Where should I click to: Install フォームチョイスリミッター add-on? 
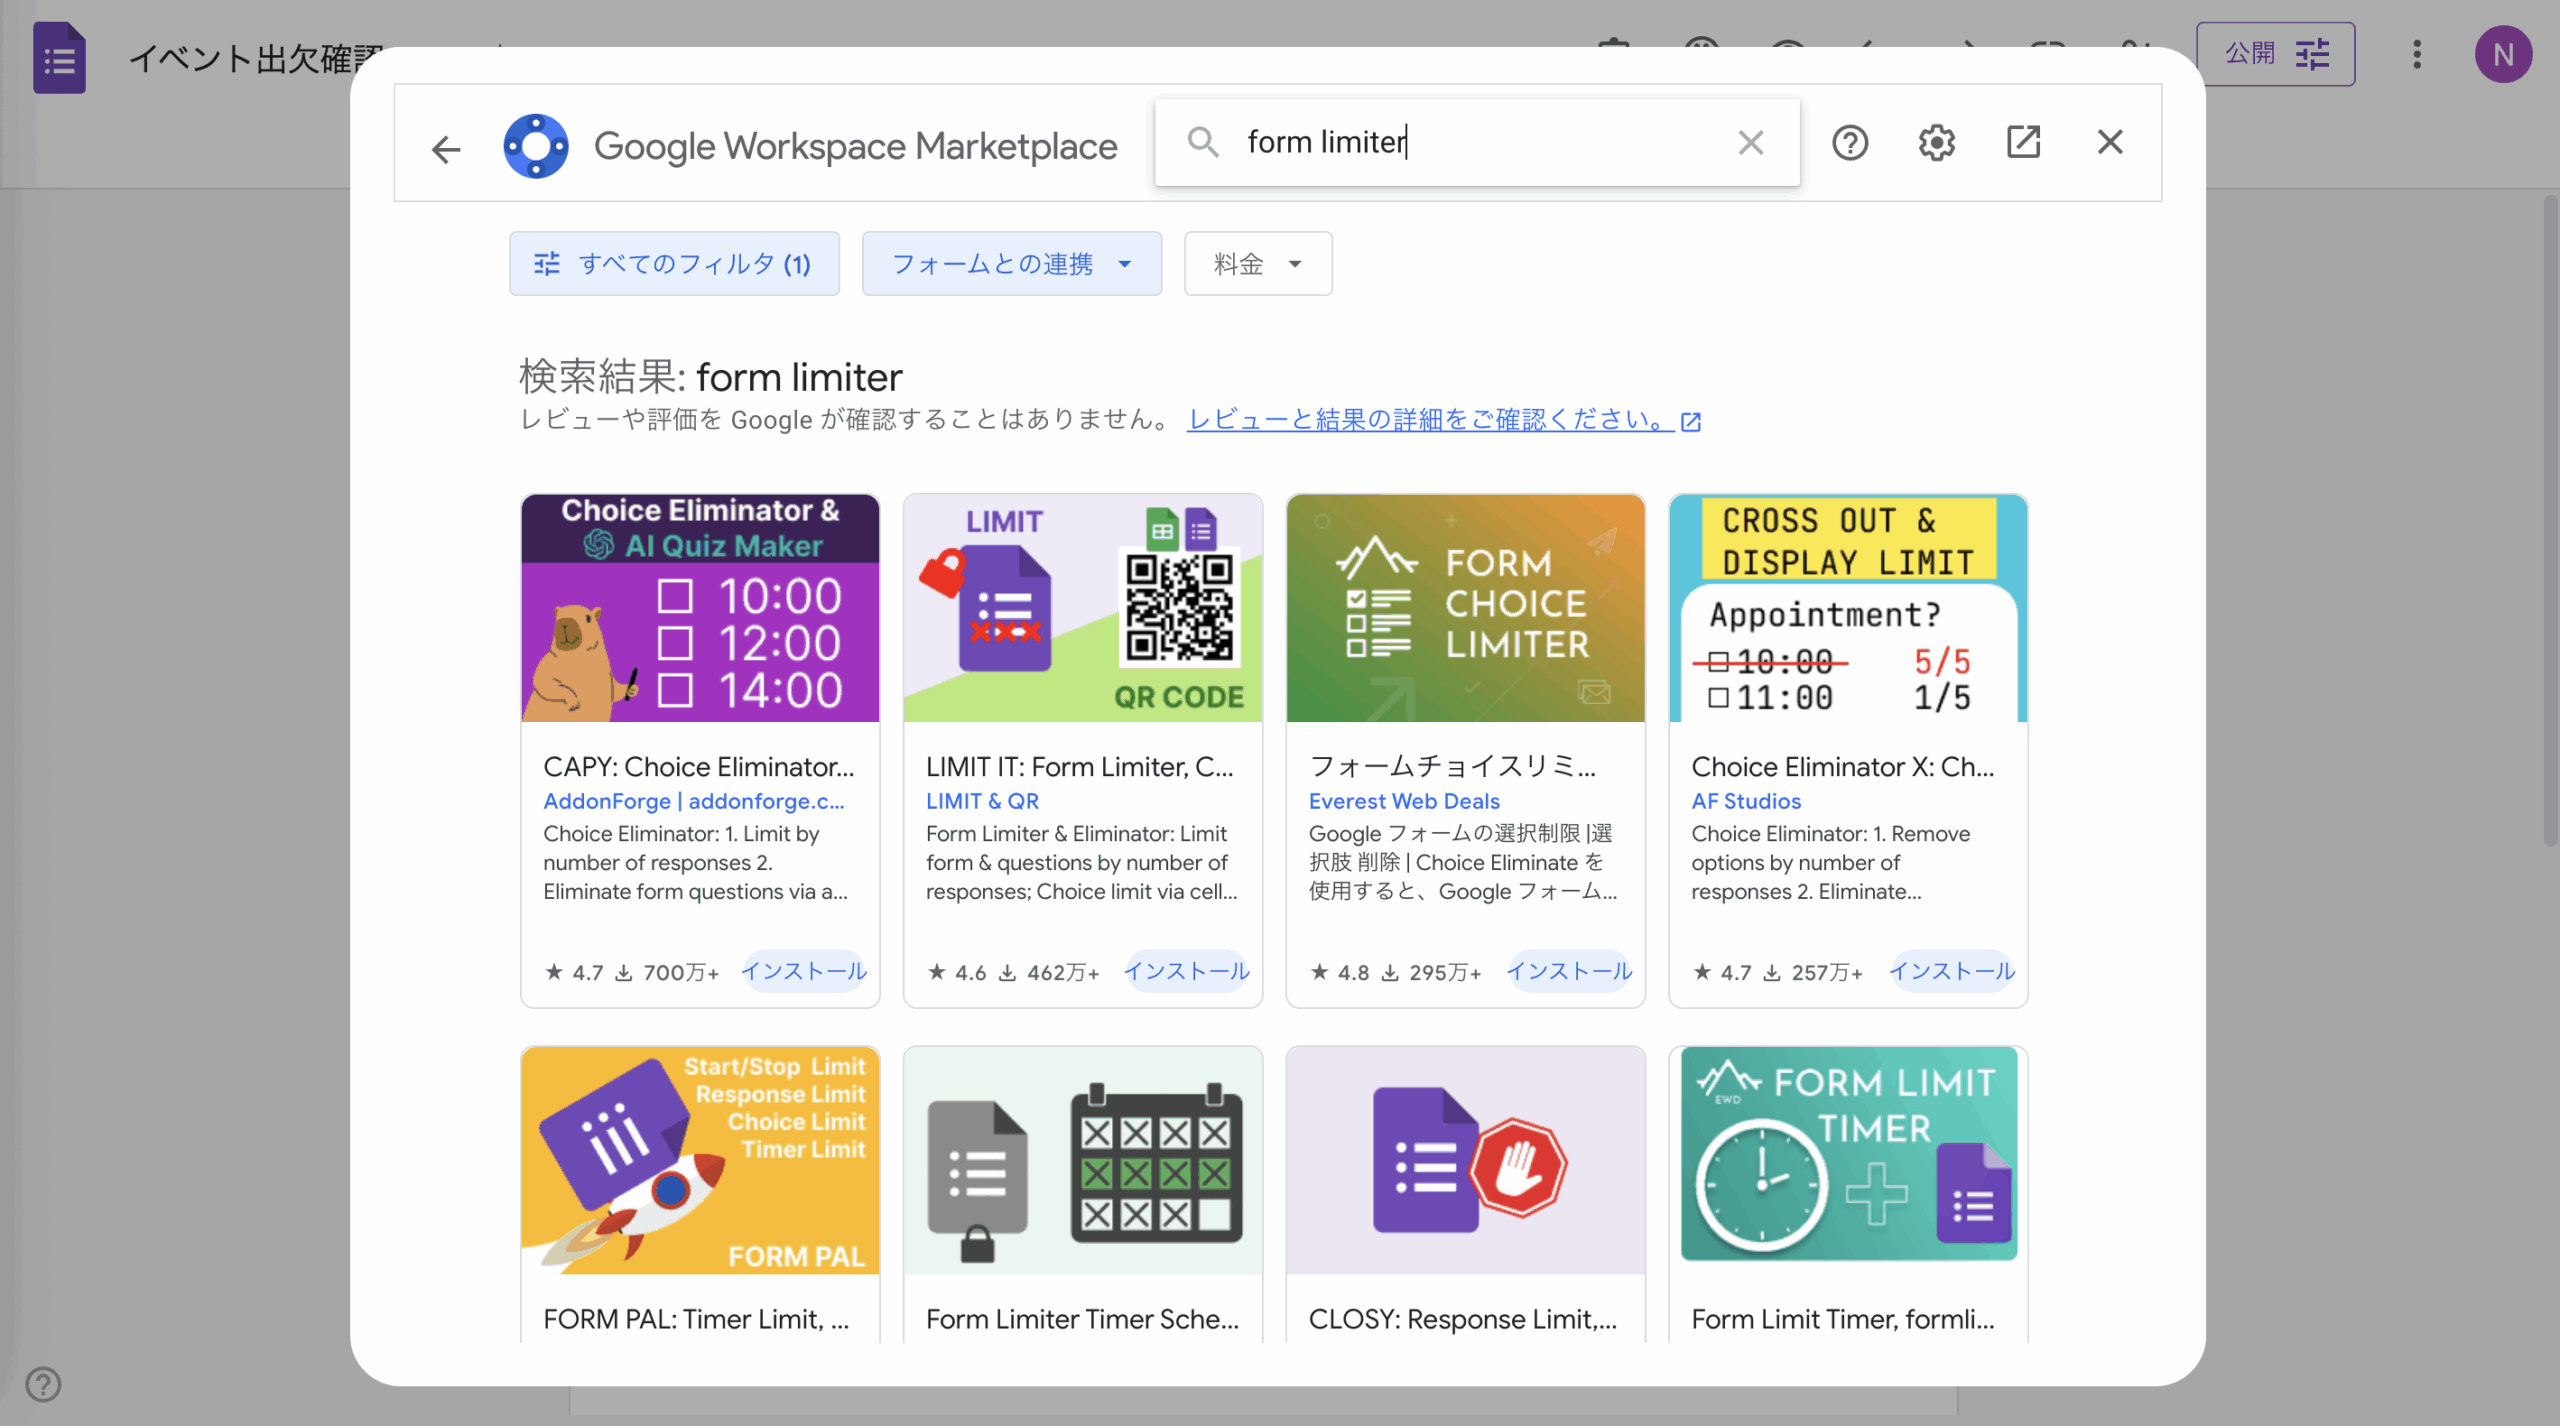(x=1570, y=971)
